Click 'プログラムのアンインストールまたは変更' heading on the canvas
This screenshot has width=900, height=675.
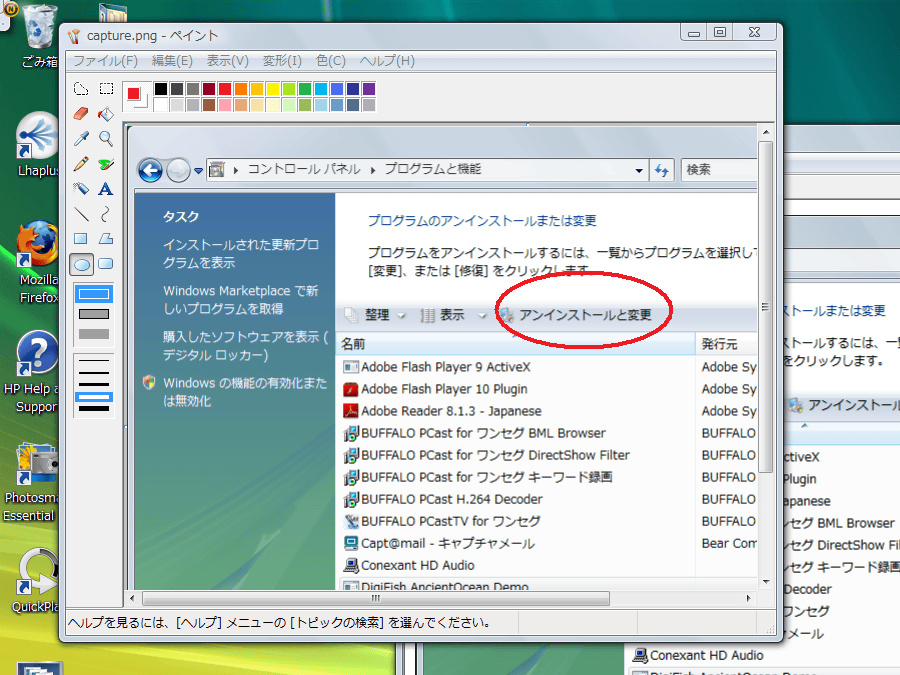point(482,220)
